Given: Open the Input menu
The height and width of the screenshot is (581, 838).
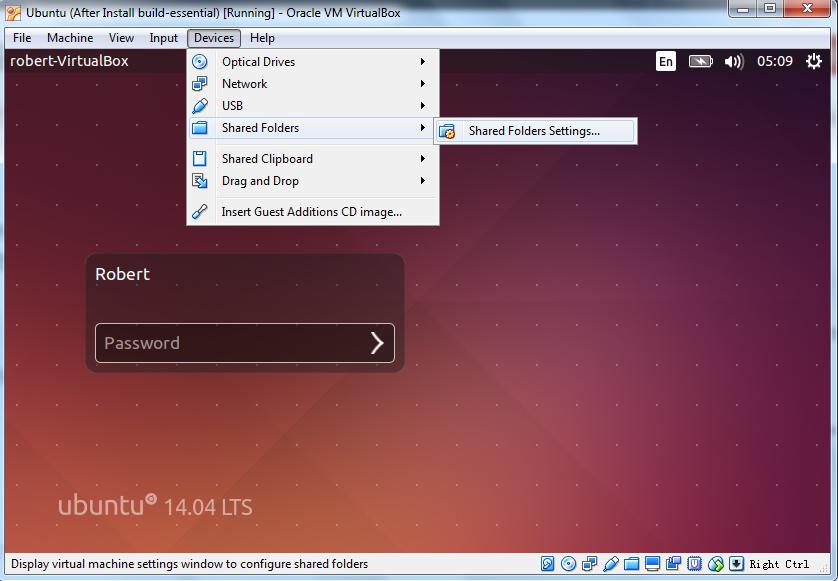Looking at the screenshot, I should pos(163,38).
